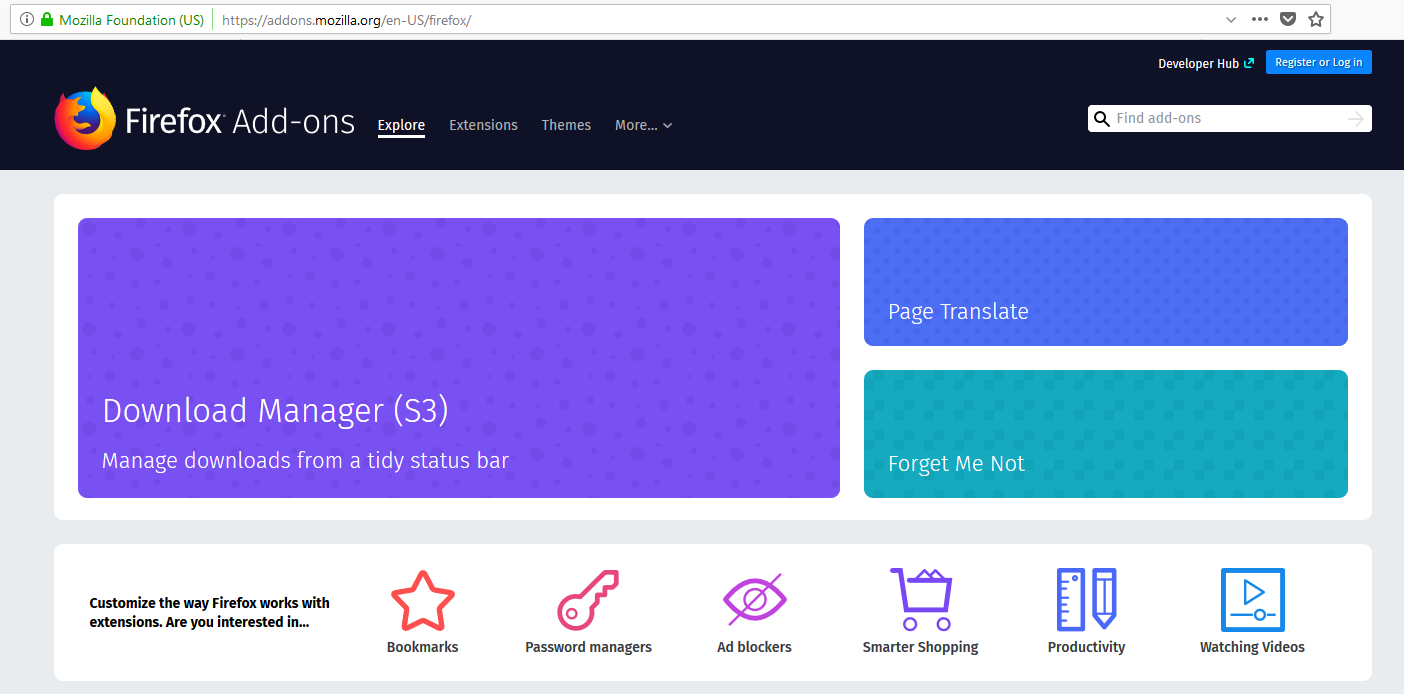Click the Smarter Shopping category label

[x=920, y=647]
